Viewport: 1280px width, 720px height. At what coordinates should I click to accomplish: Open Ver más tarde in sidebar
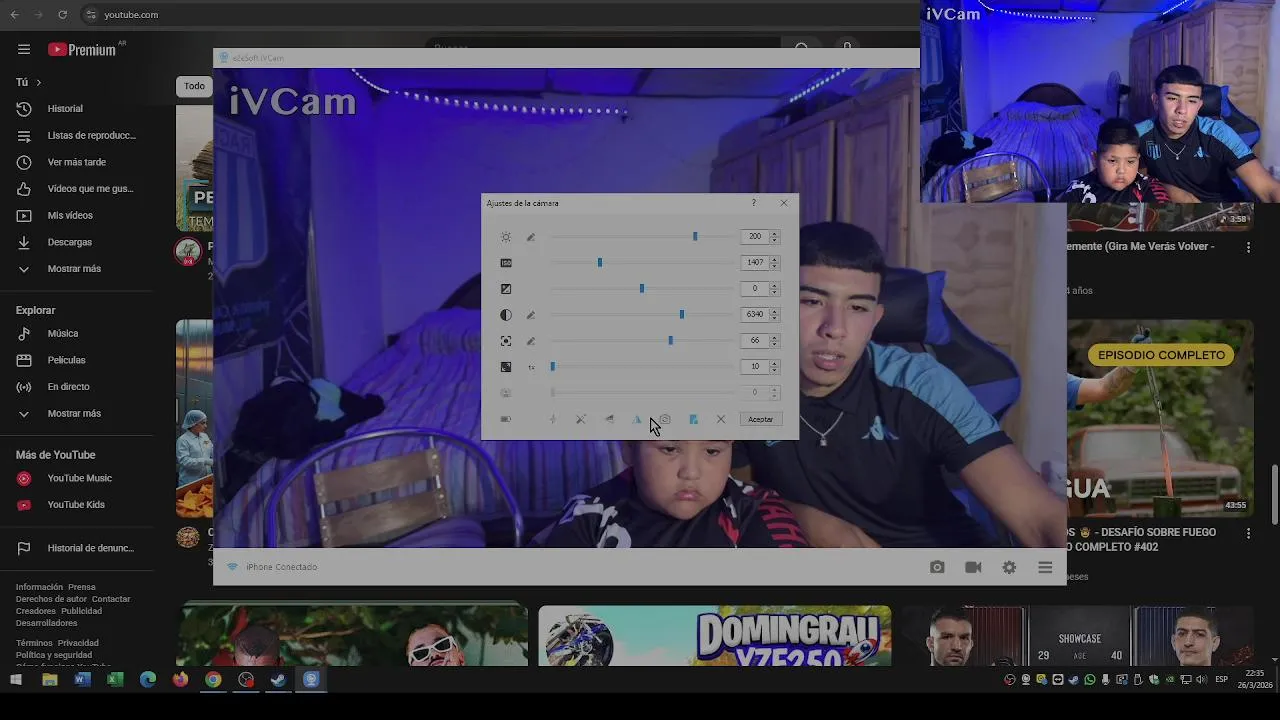coord(76,162)
